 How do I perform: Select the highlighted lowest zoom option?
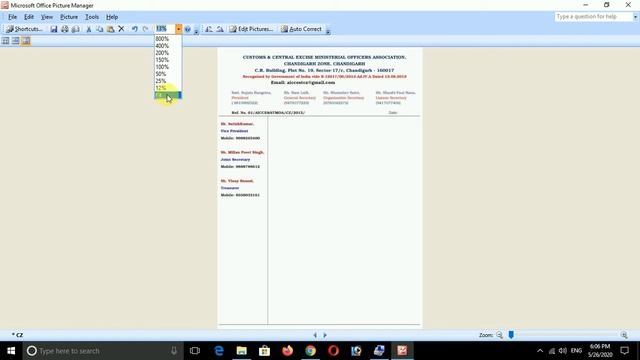[168, 95]
